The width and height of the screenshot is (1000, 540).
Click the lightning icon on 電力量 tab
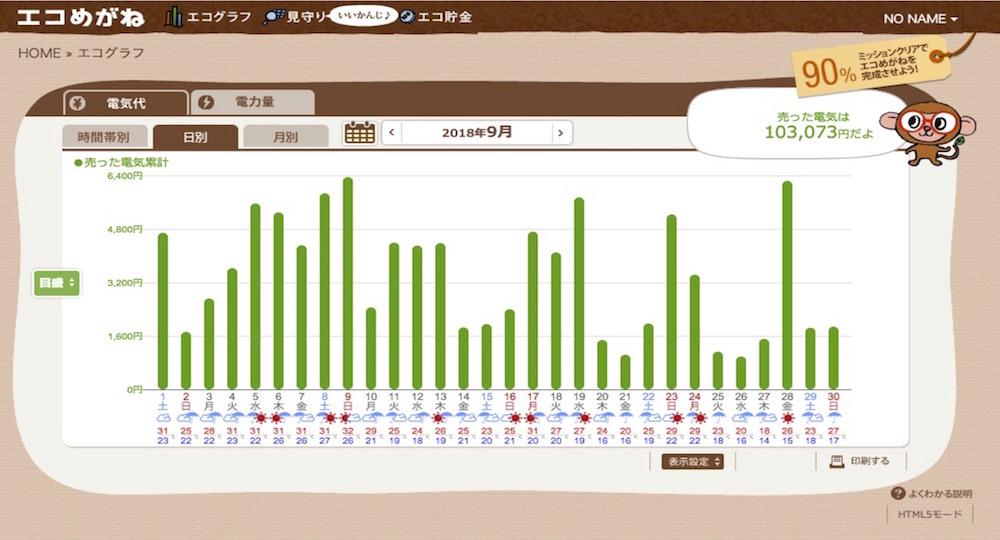click(x=205, y=102)
